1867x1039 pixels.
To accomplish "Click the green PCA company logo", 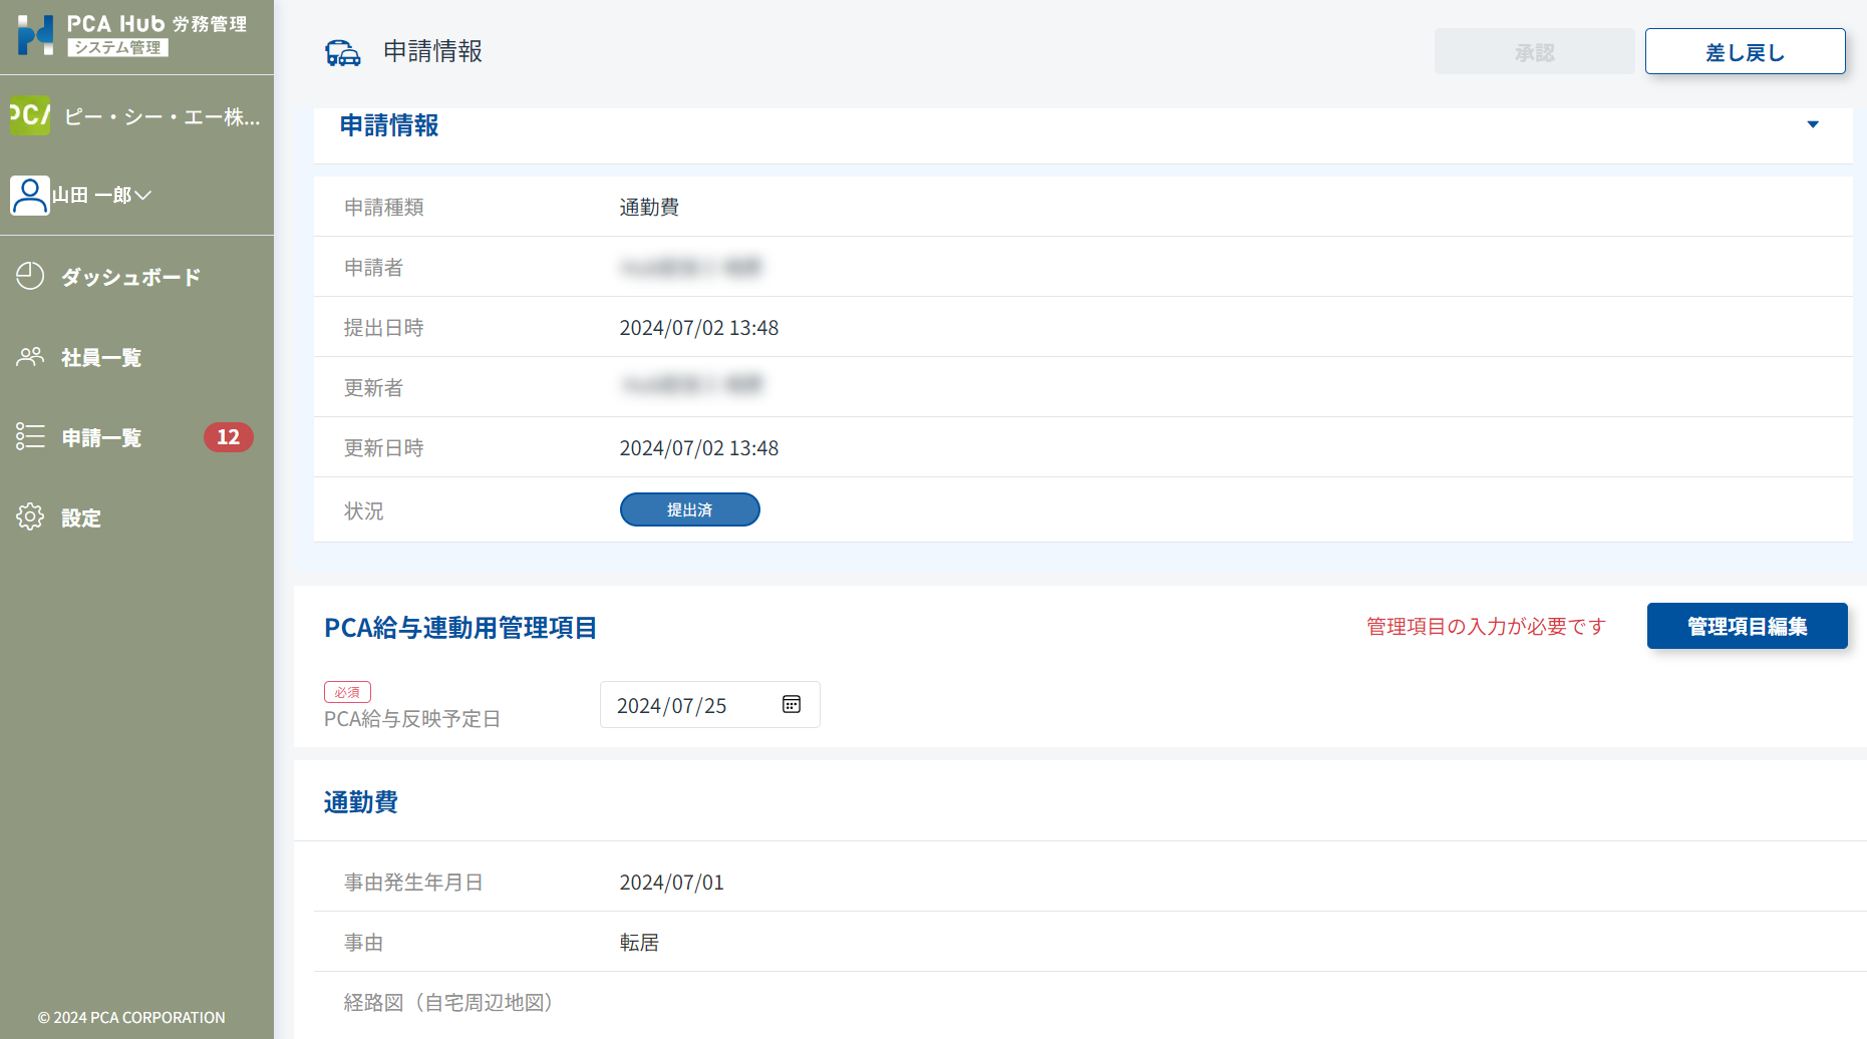I will coord(29,116).
